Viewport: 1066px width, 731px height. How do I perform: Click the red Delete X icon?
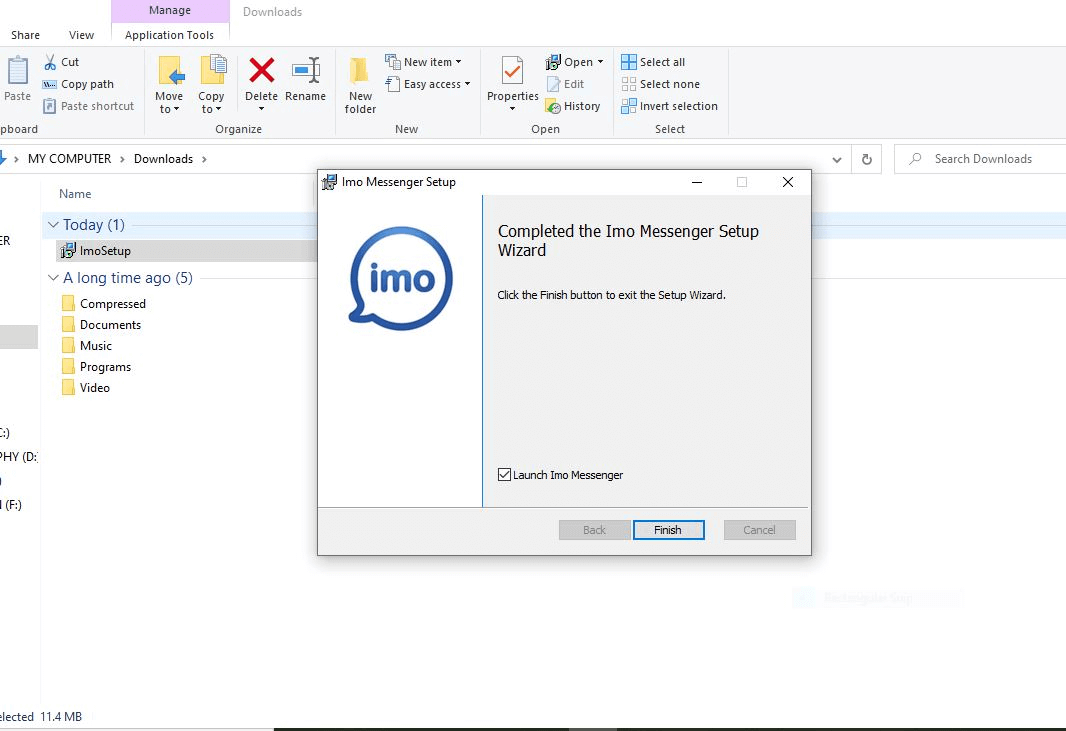(261, 70)
